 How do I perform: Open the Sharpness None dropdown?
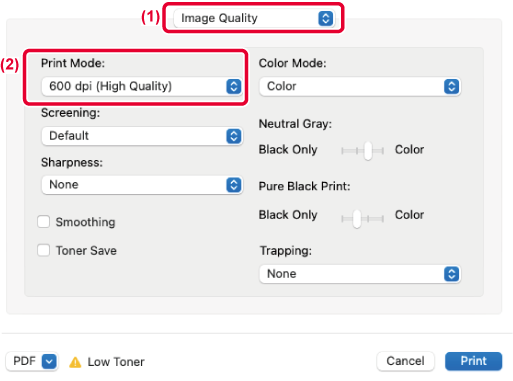(142, 185)
